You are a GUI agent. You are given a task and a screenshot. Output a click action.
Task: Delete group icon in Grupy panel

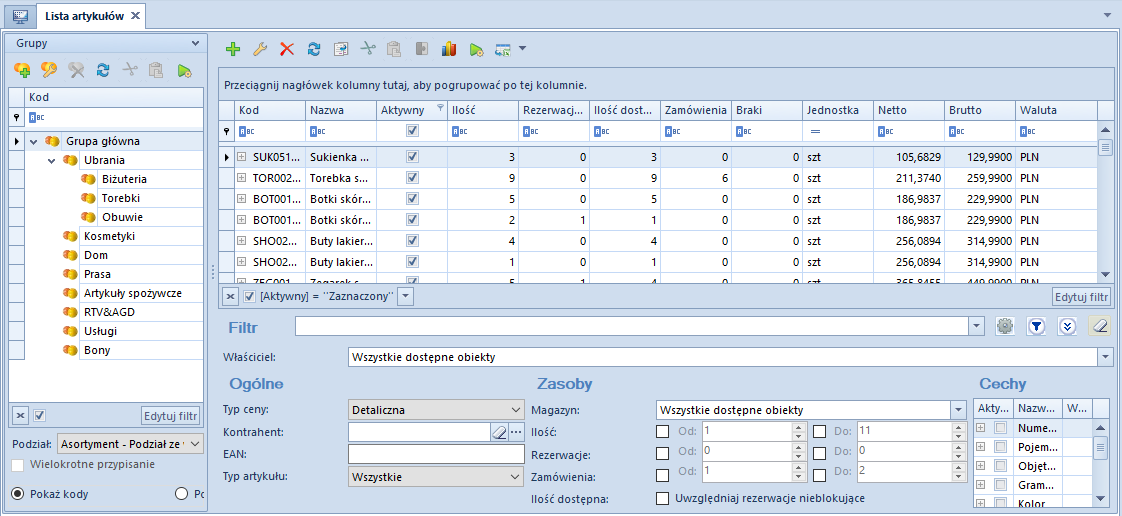pyautogui.click(x=76, y=69)
